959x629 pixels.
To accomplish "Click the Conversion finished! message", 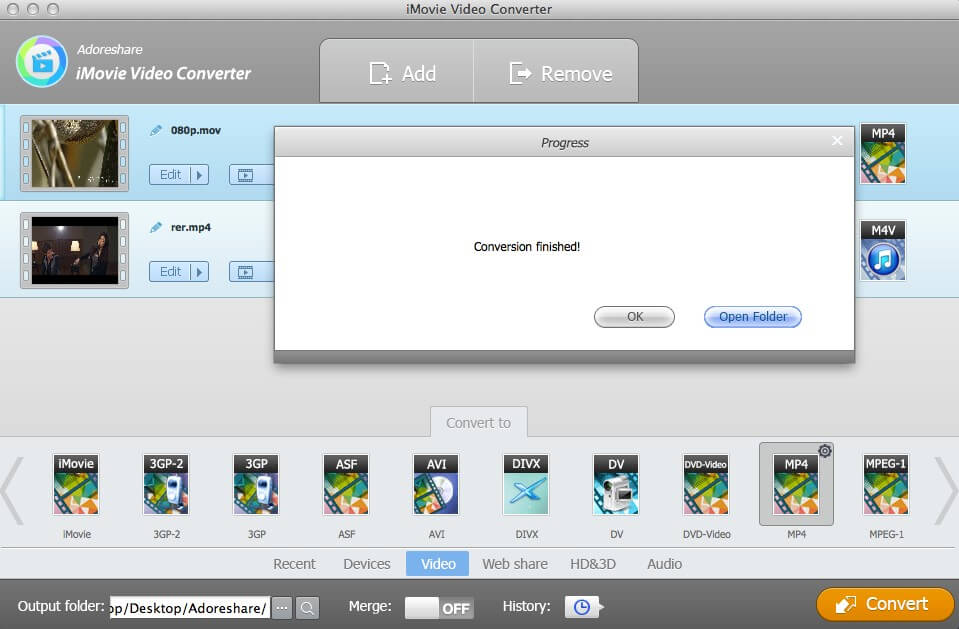I will tap(527, 247).
